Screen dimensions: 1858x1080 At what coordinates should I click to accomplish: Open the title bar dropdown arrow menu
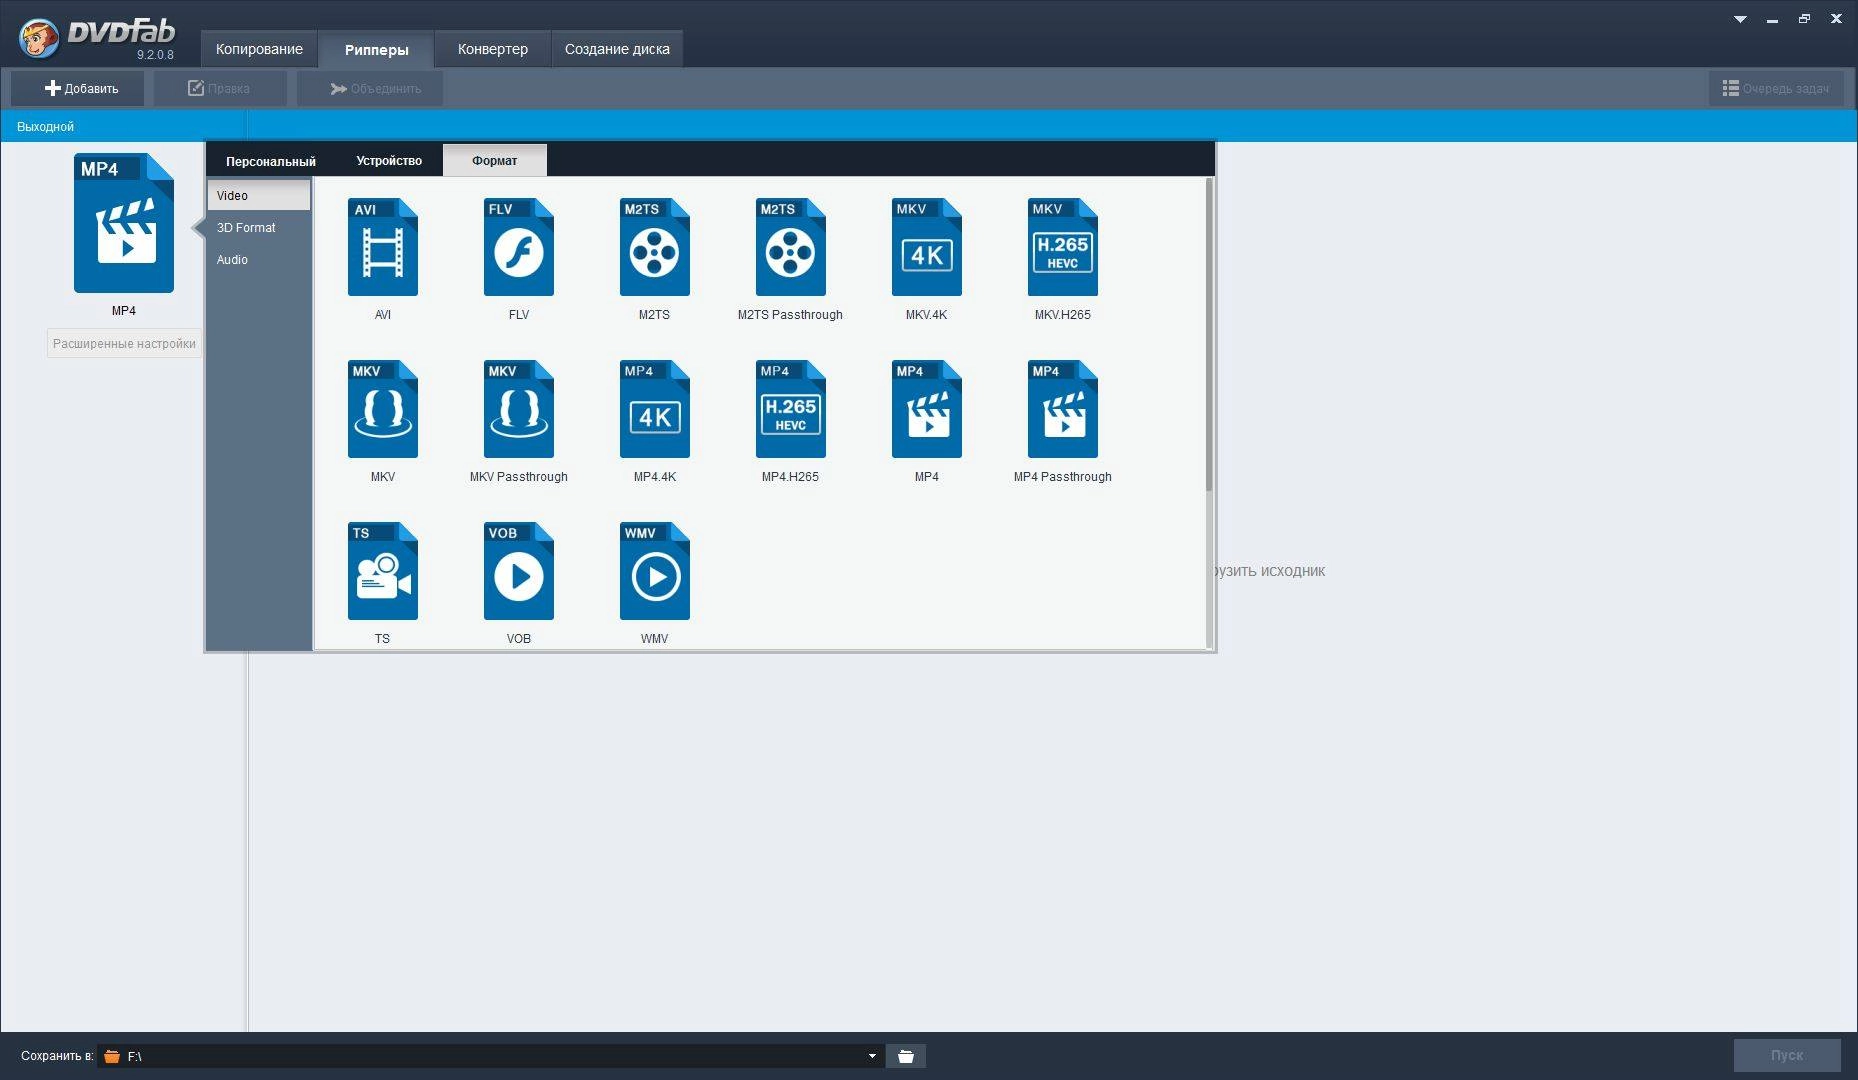[x=1740, y=19]
